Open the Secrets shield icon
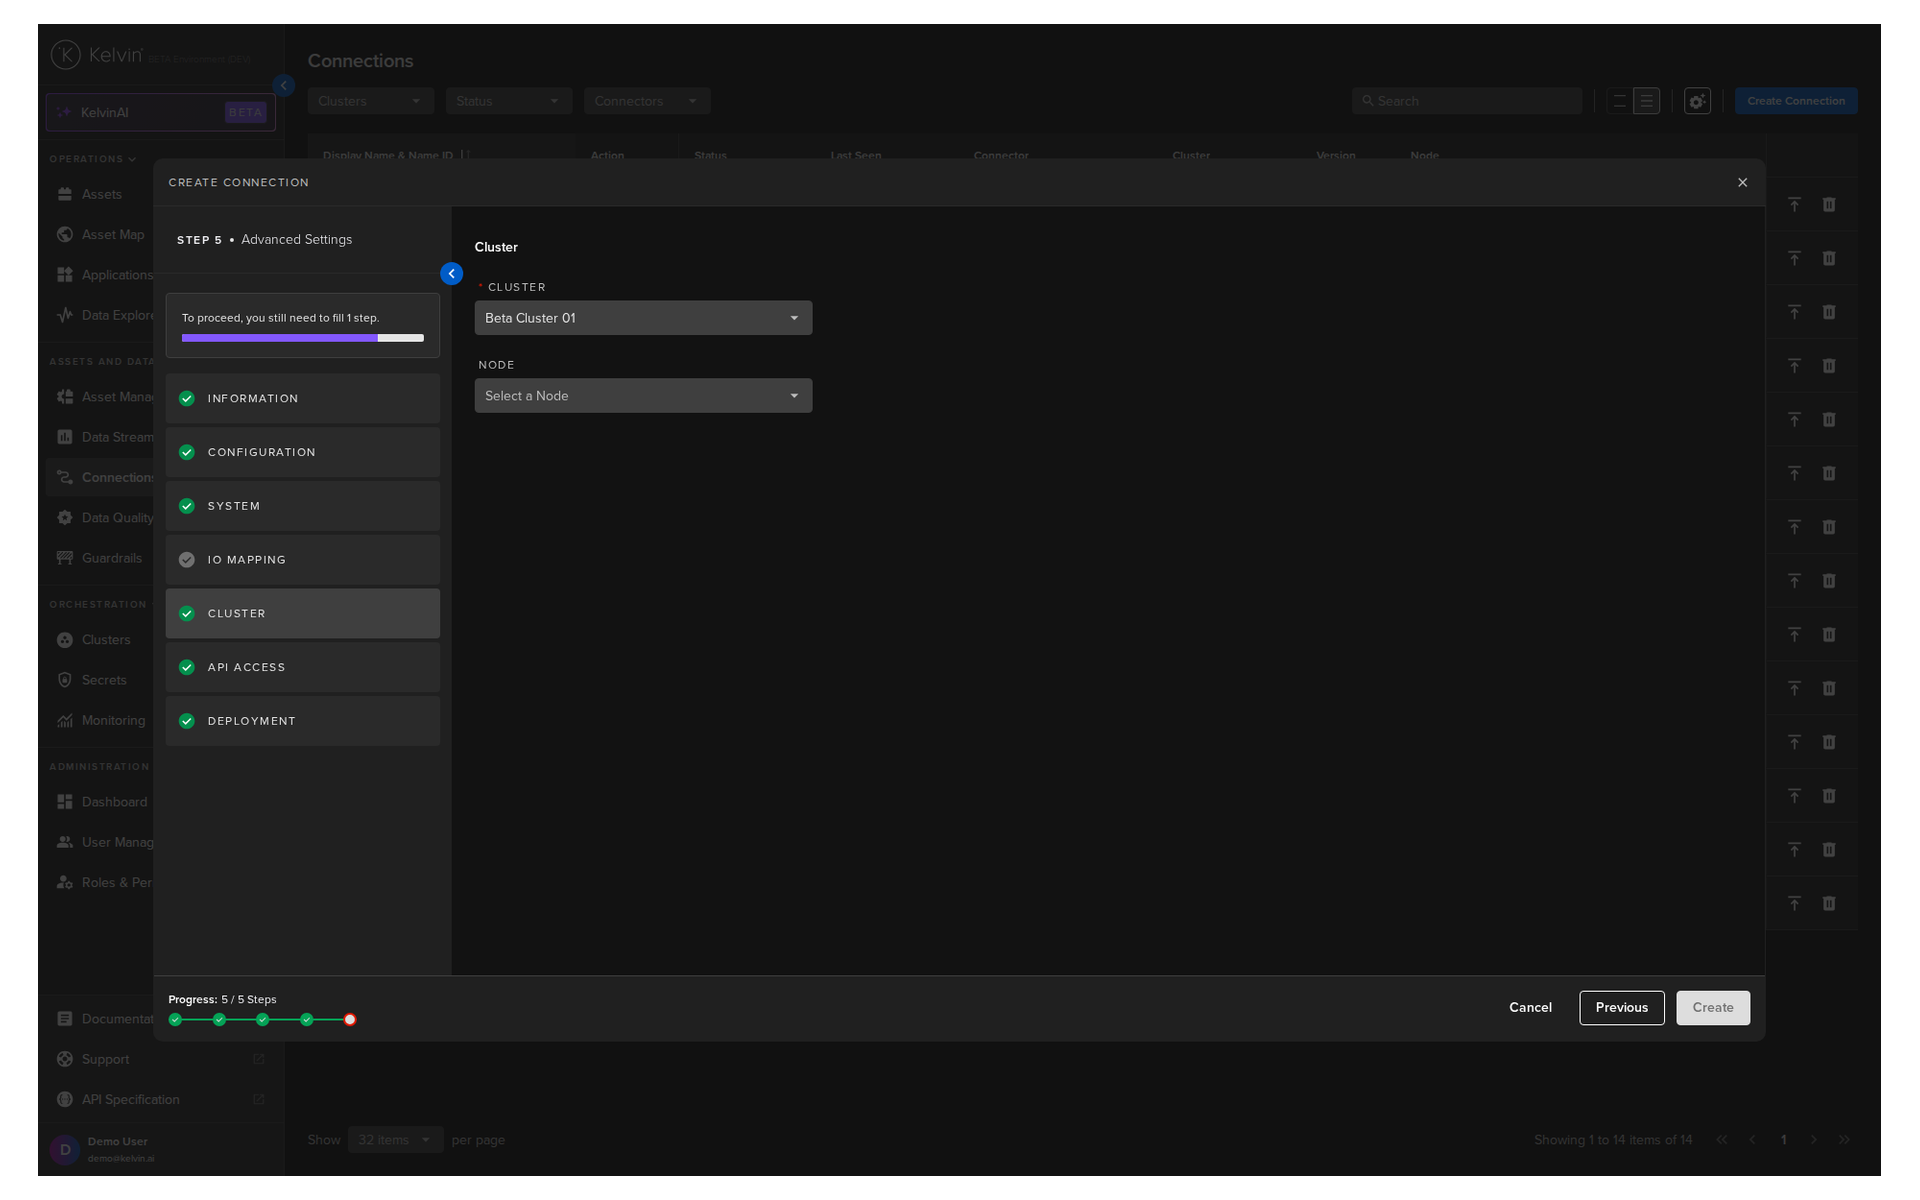Viewport: 1920px width, 1200px height. tap(65, 680)
